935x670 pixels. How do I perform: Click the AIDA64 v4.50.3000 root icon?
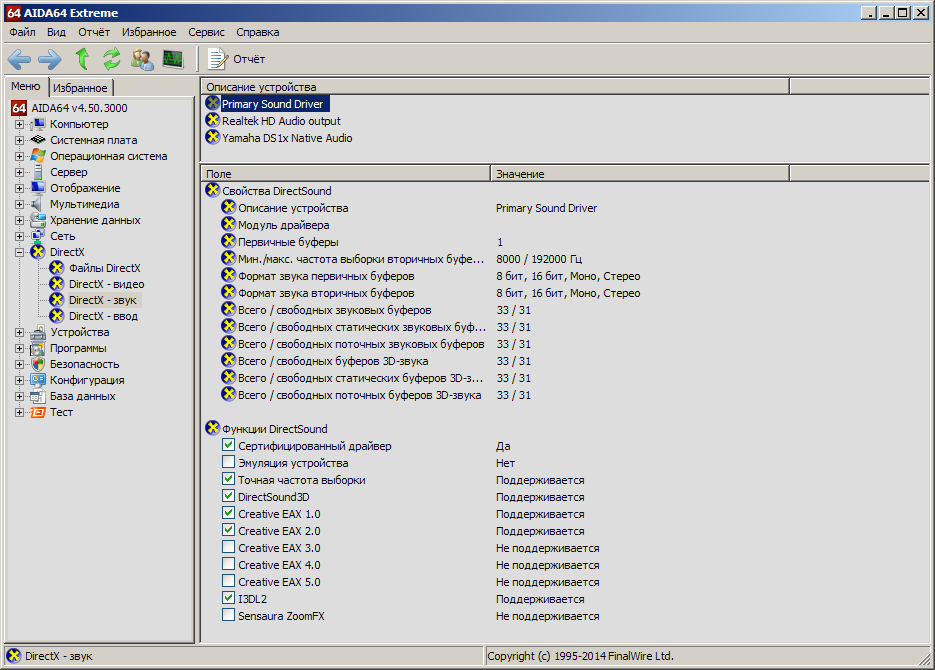point(19,108)
